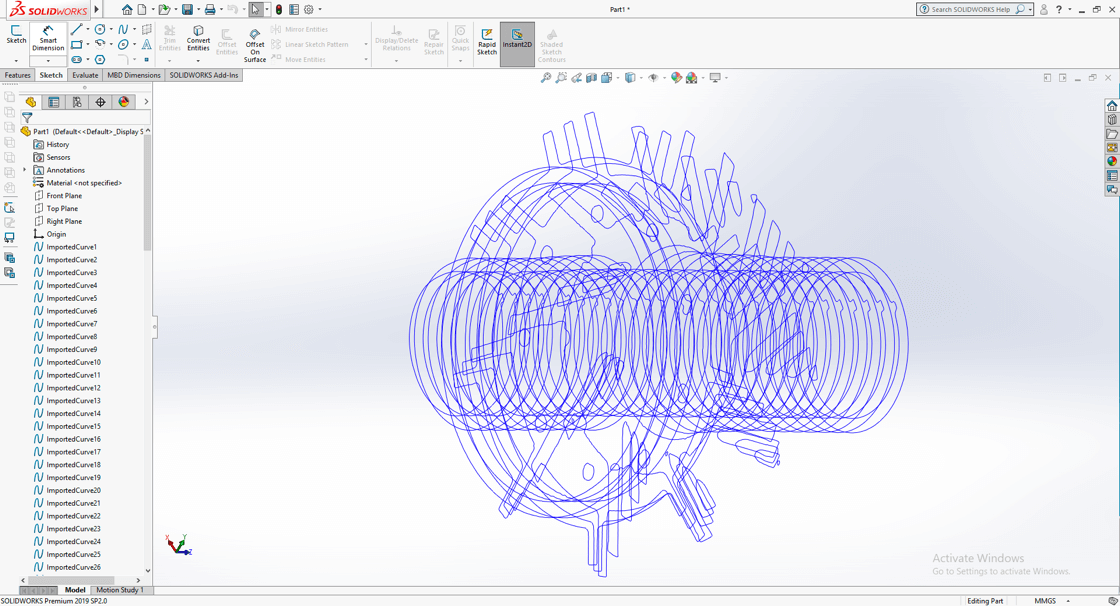
Task: Open ConfigurationManager tab
Action: pyautogui.click(x=77, y=102)
